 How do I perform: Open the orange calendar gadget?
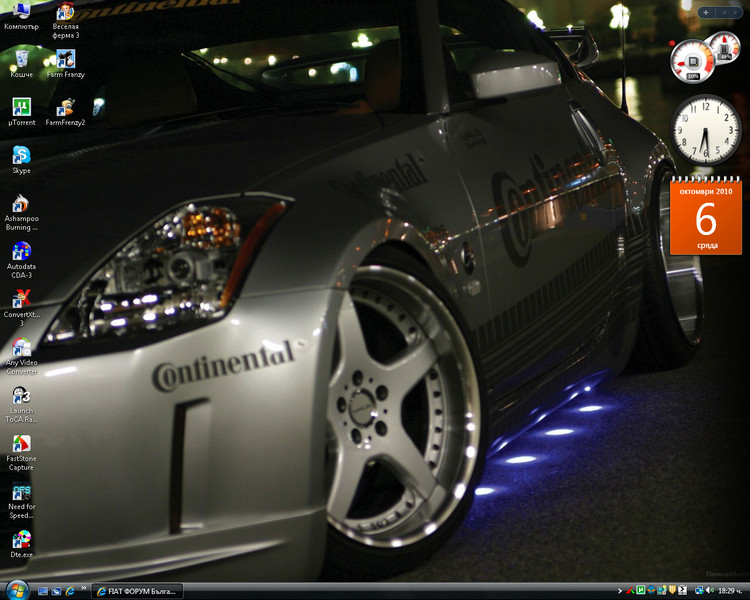705,217
